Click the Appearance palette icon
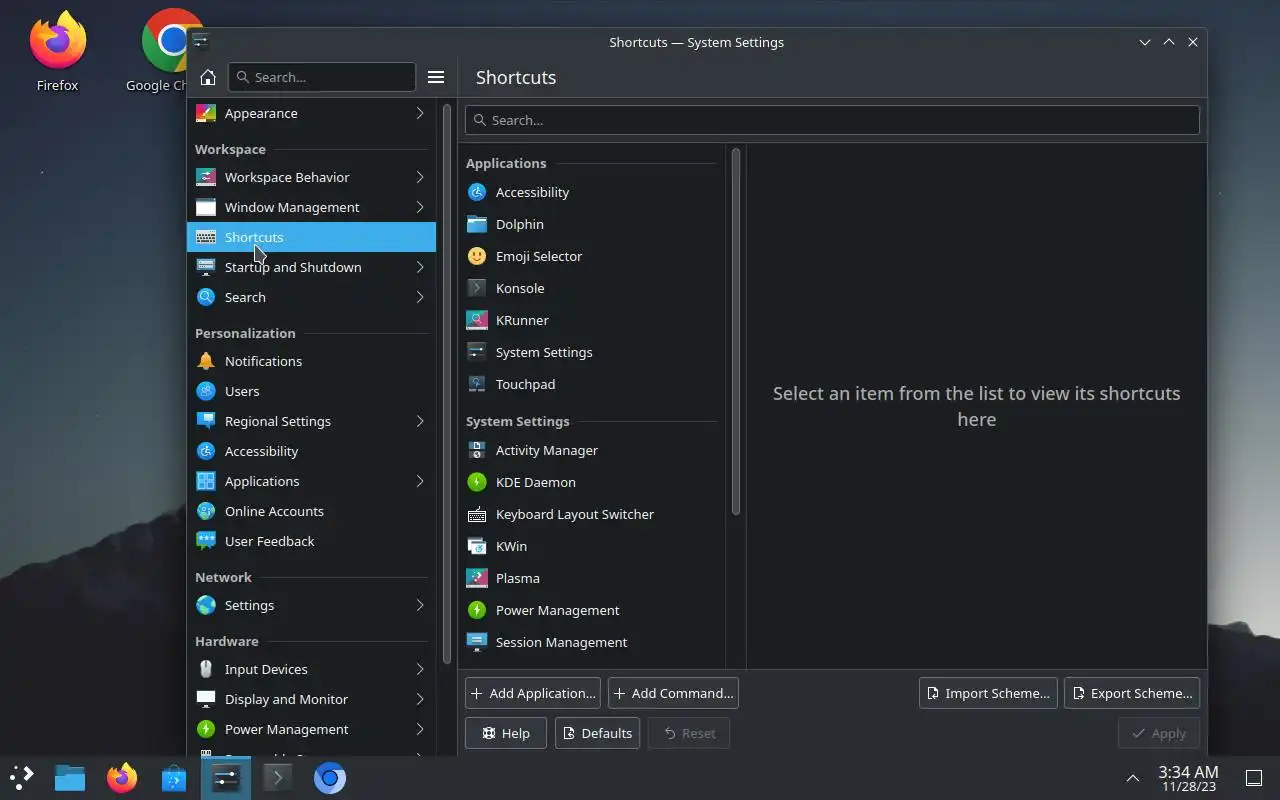The width and height of the screenshot is (1280, 800). pyautogui.click(x=206, y=113)
